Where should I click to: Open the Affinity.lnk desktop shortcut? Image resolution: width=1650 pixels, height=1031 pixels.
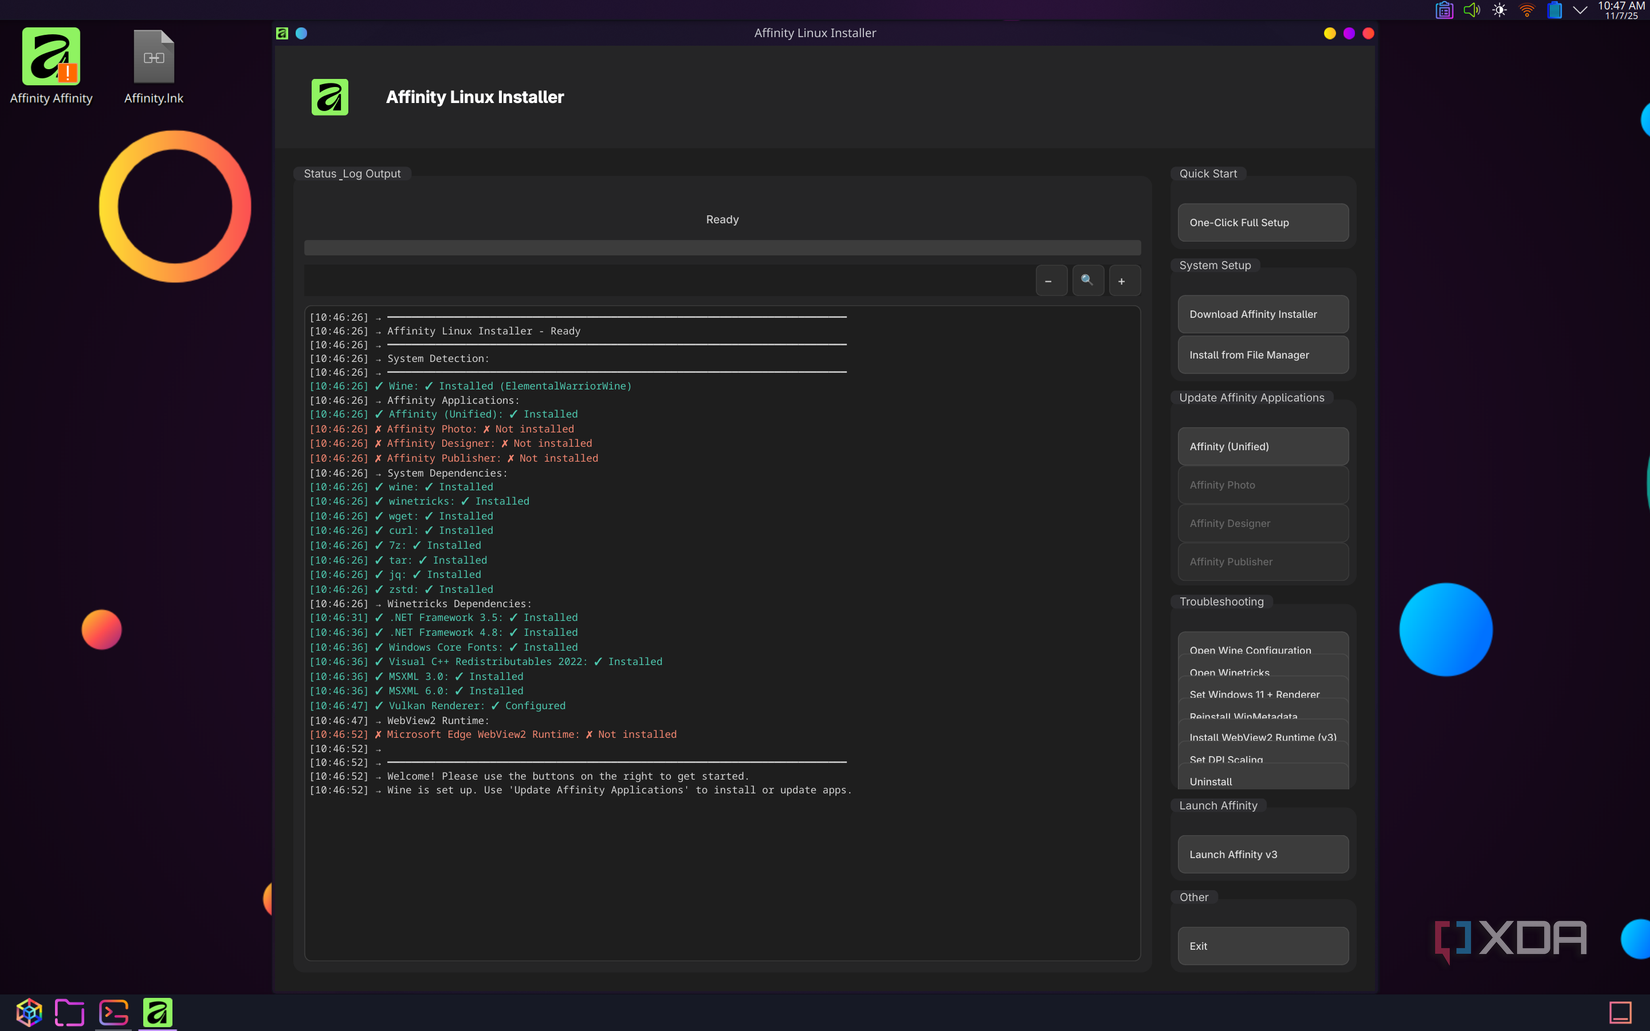(x=153, y=58)
